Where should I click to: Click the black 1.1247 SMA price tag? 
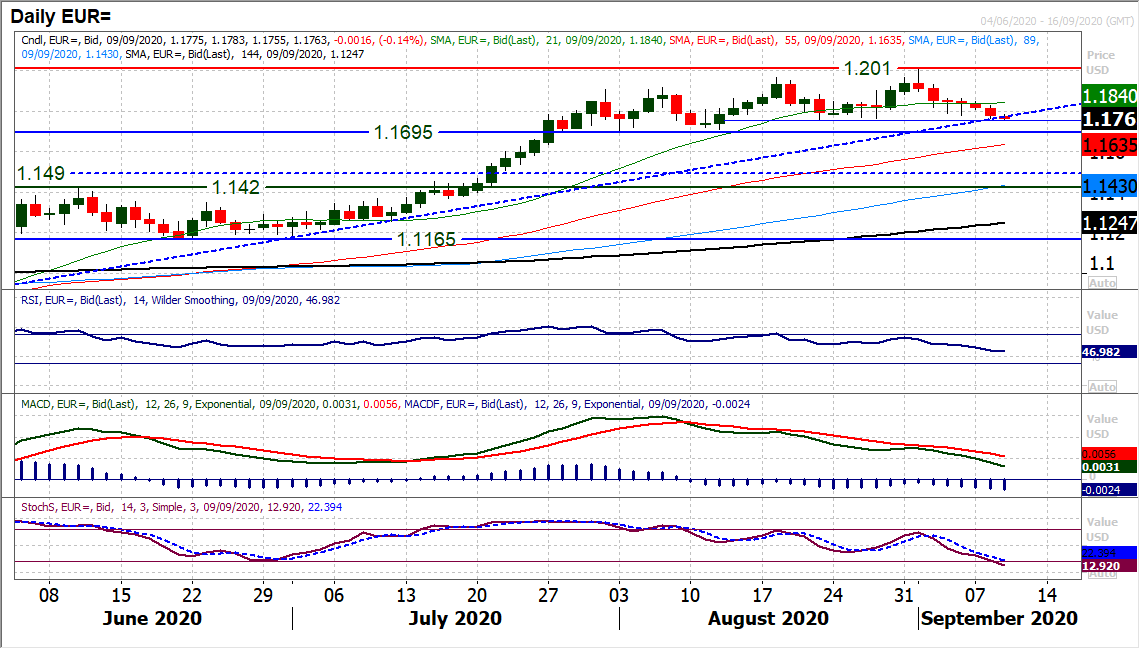click(1110, 223)
